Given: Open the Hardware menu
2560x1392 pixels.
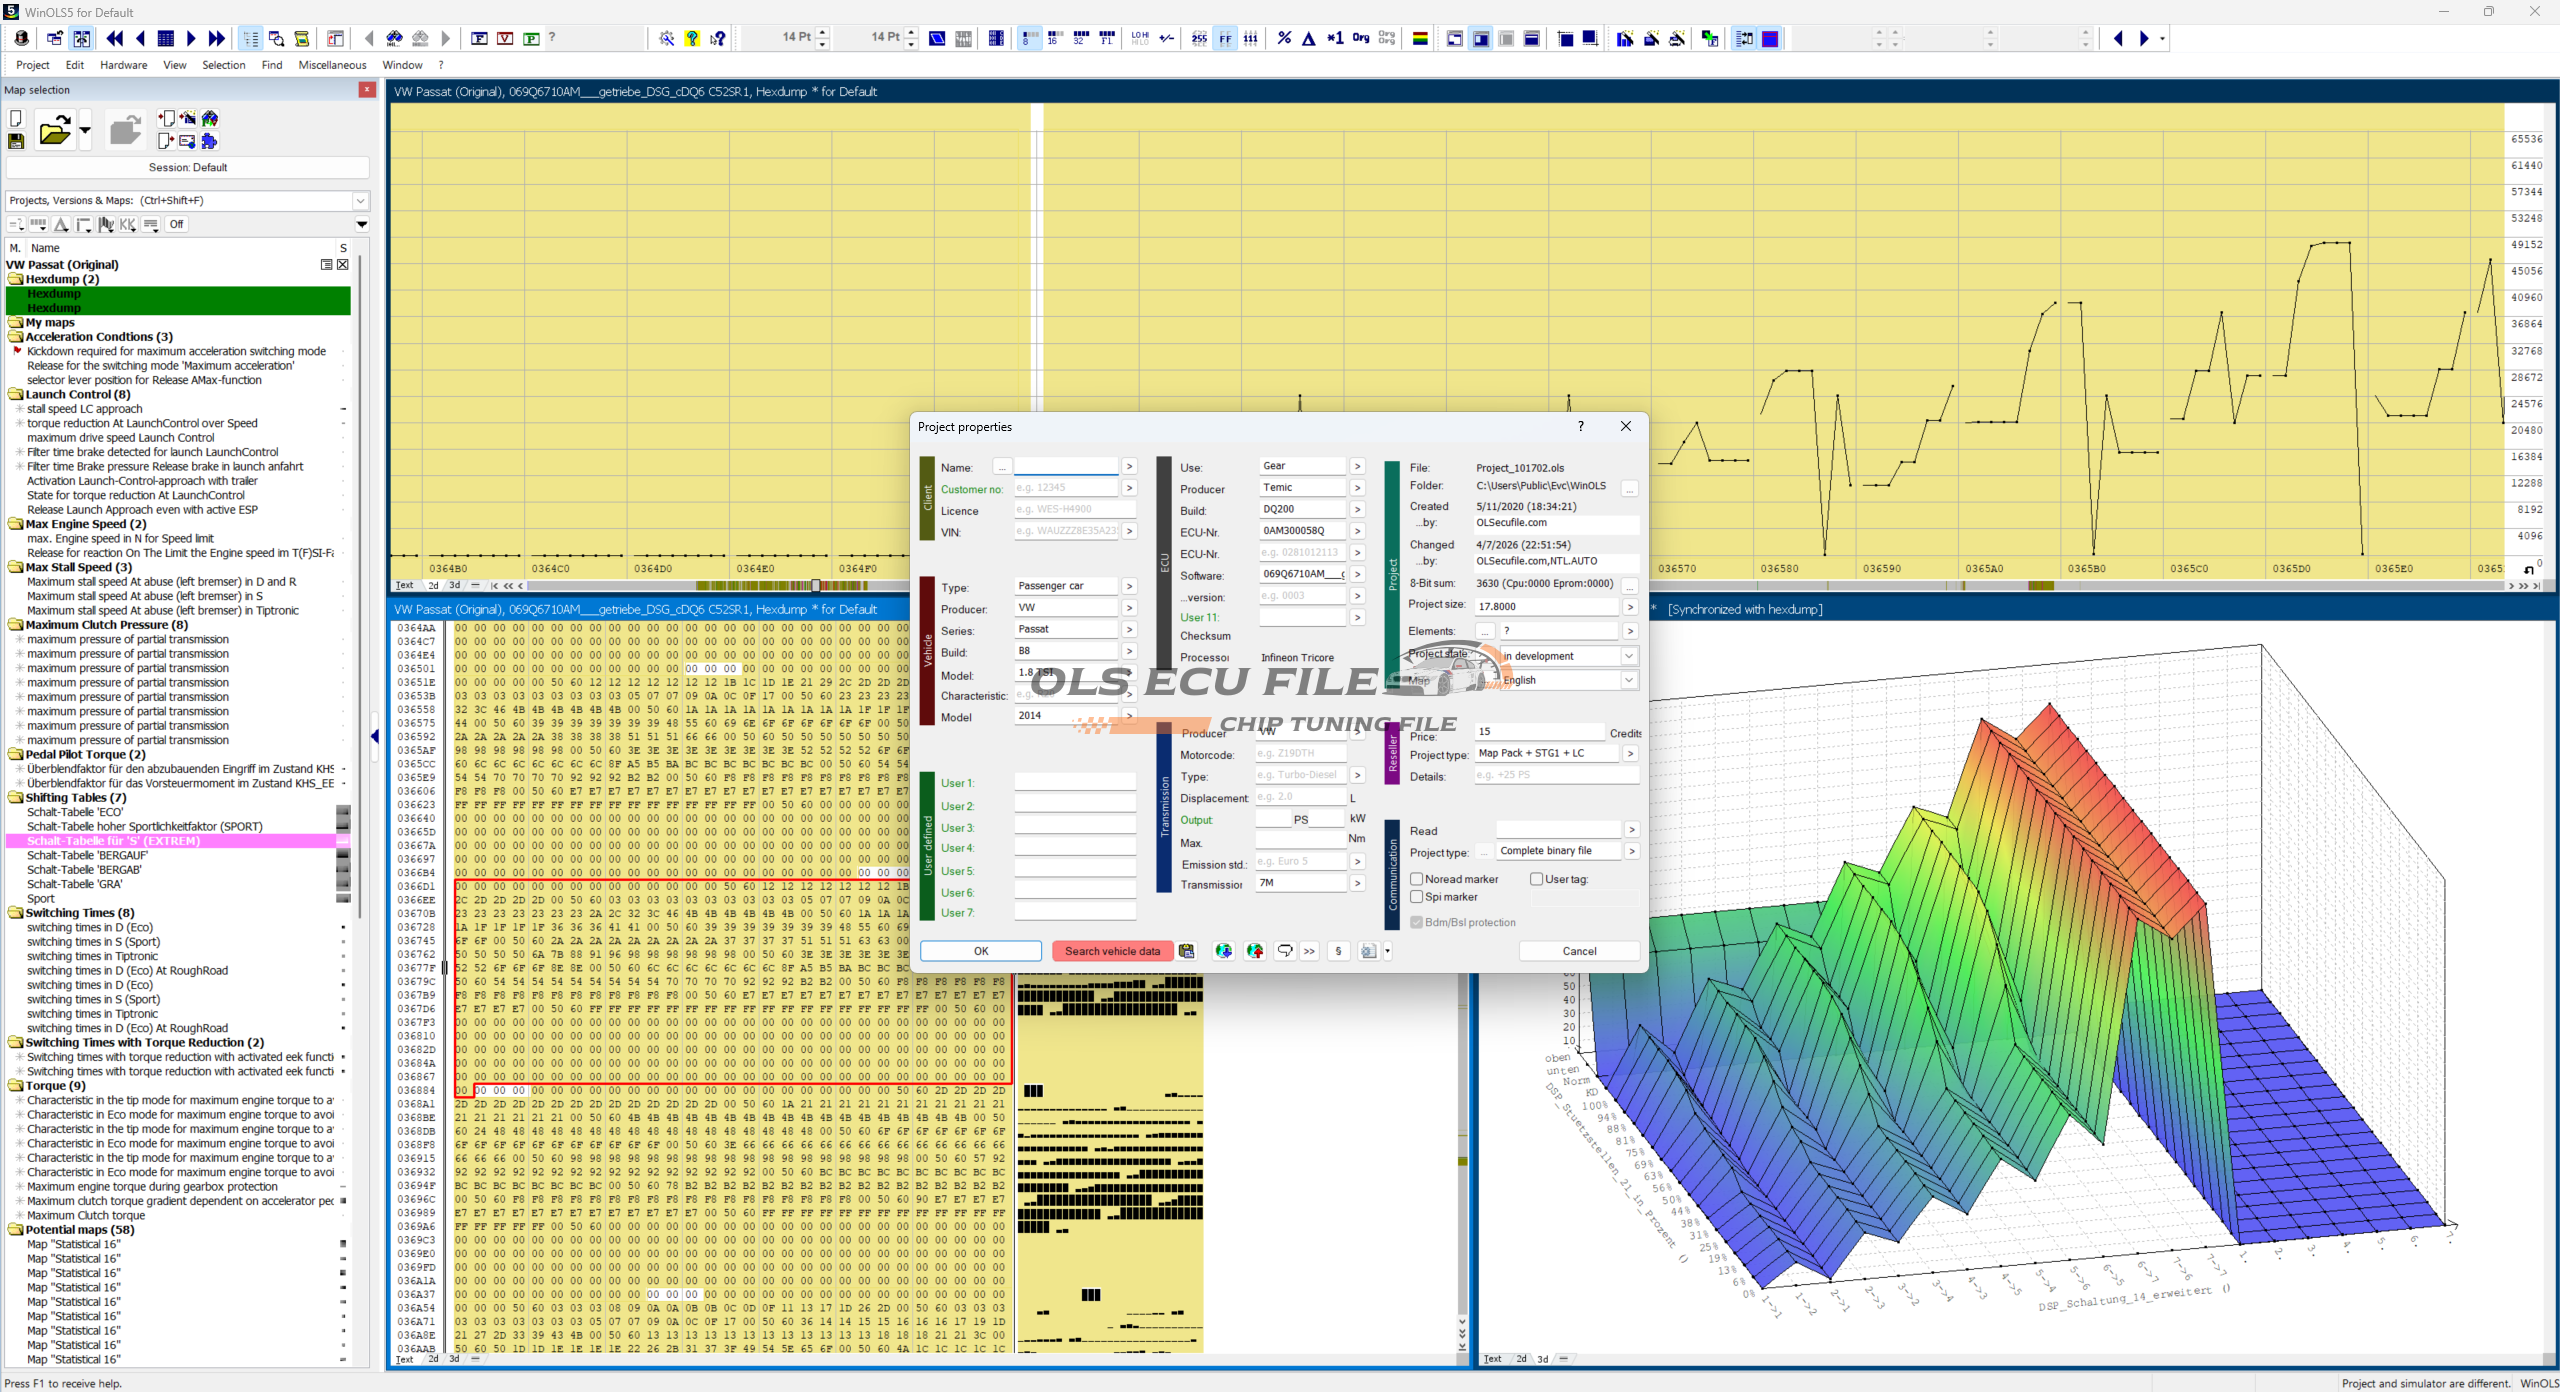Looking at the screenshot, I should coord(123,65).
